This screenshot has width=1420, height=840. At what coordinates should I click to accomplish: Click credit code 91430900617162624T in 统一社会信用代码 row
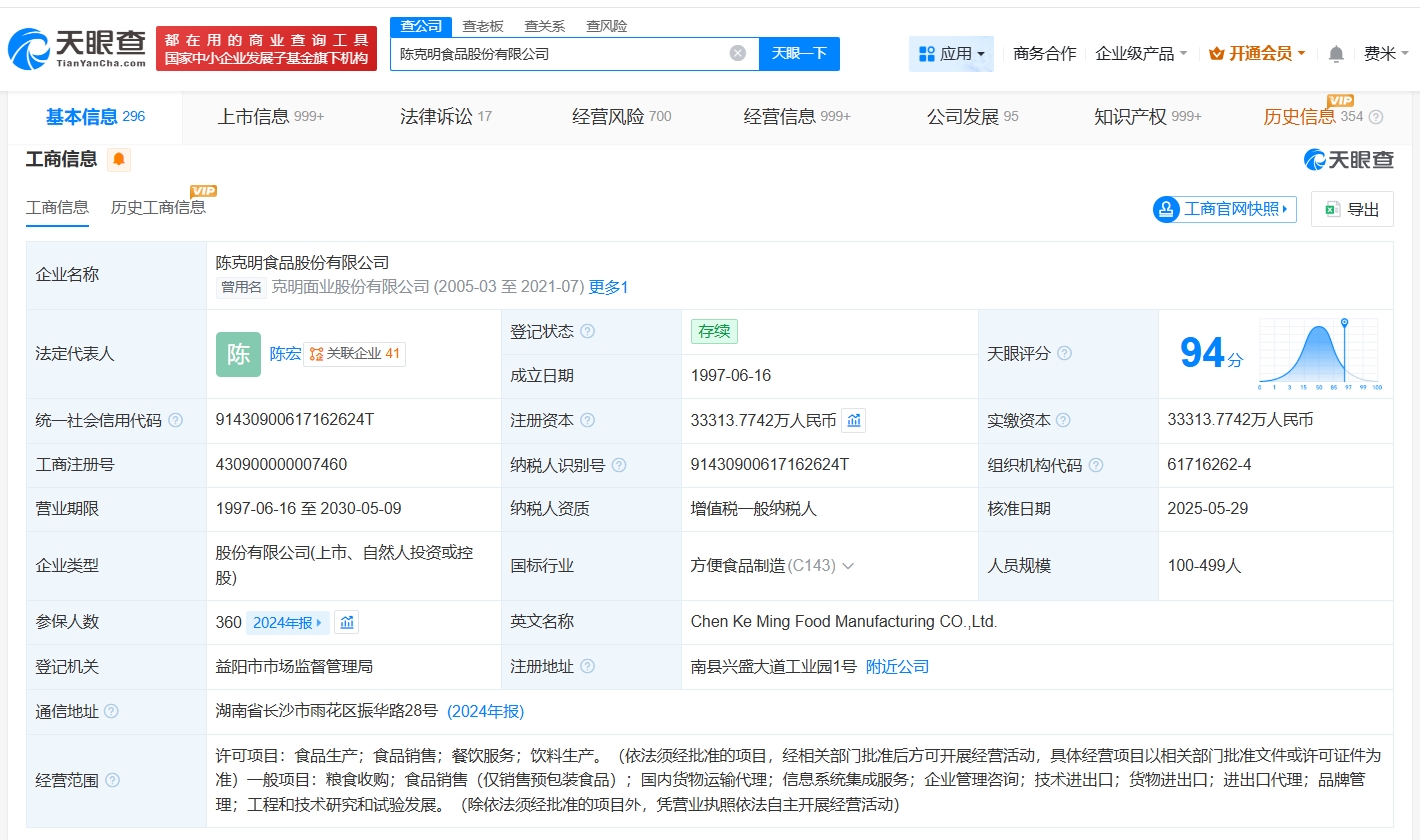[x=295, y=421]
